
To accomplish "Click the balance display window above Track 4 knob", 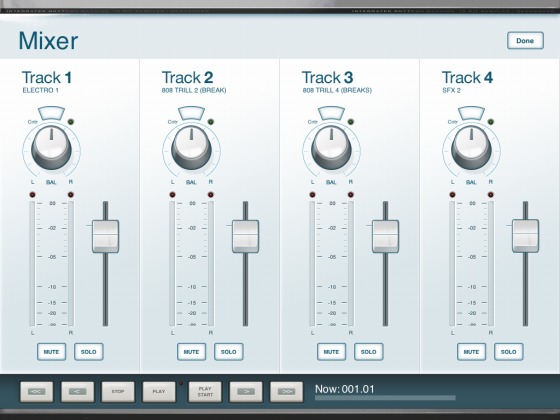I will (x=471, y=113).
